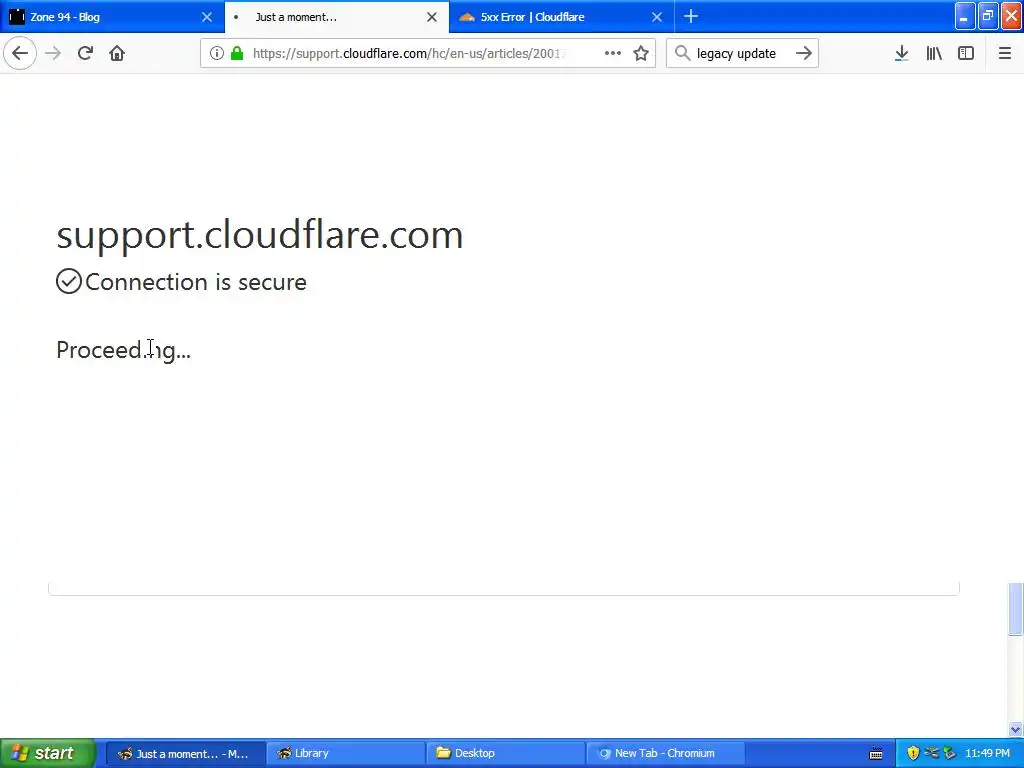Click the safely remove hardware tray icon
The image size is (1024, 768).
[x=950, y=753]
